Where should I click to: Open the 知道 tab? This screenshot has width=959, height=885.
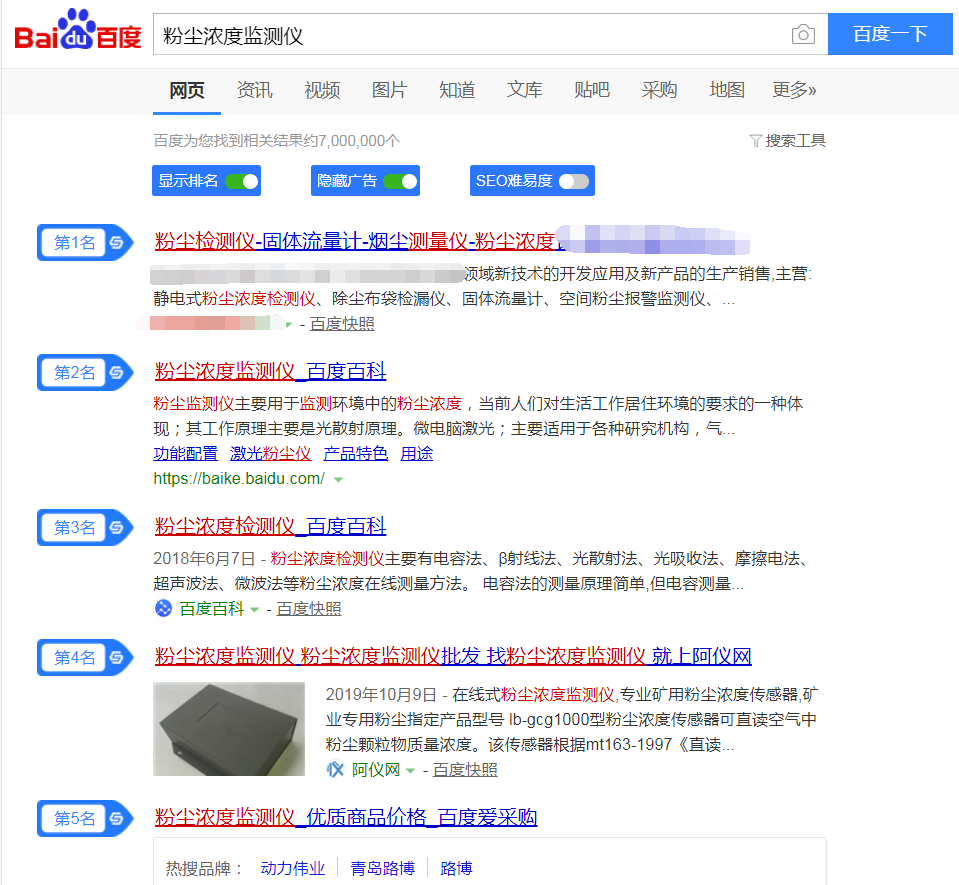(x=457, y=90)
